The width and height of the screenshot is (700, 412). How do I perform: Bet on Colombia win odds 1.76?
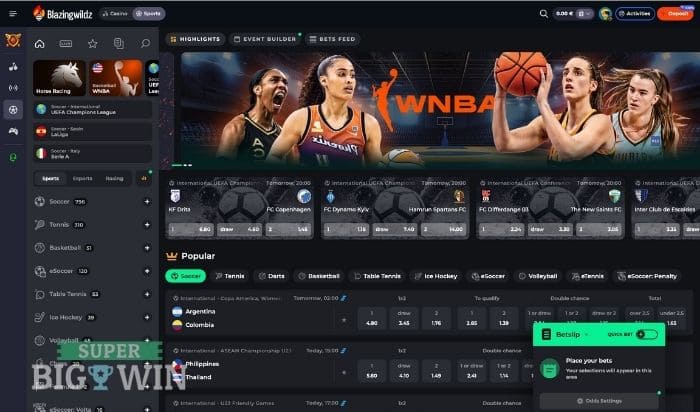point(437,318)
